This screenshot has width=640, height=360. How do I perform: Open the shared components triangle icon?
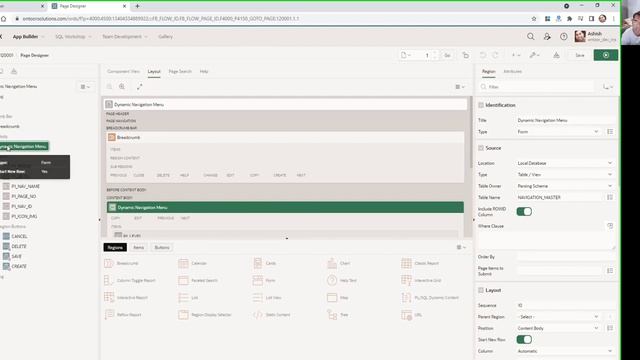556,55
